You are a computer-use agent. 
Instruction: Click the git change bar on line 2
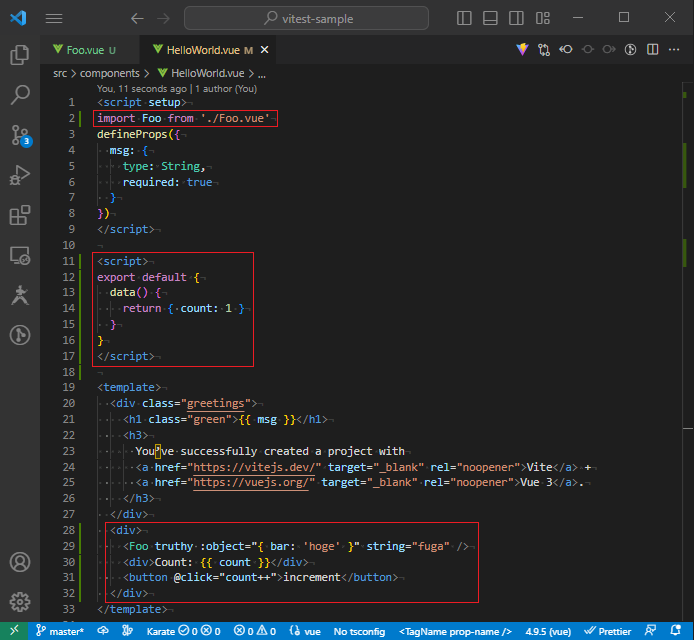(x=80, y=119)
